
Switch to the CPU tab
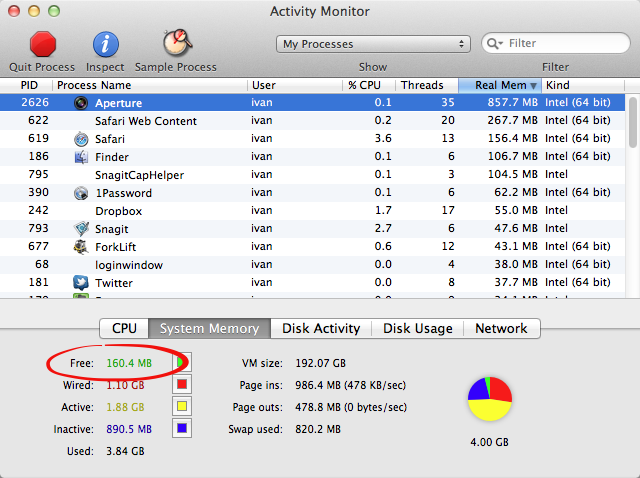point(124,328)
